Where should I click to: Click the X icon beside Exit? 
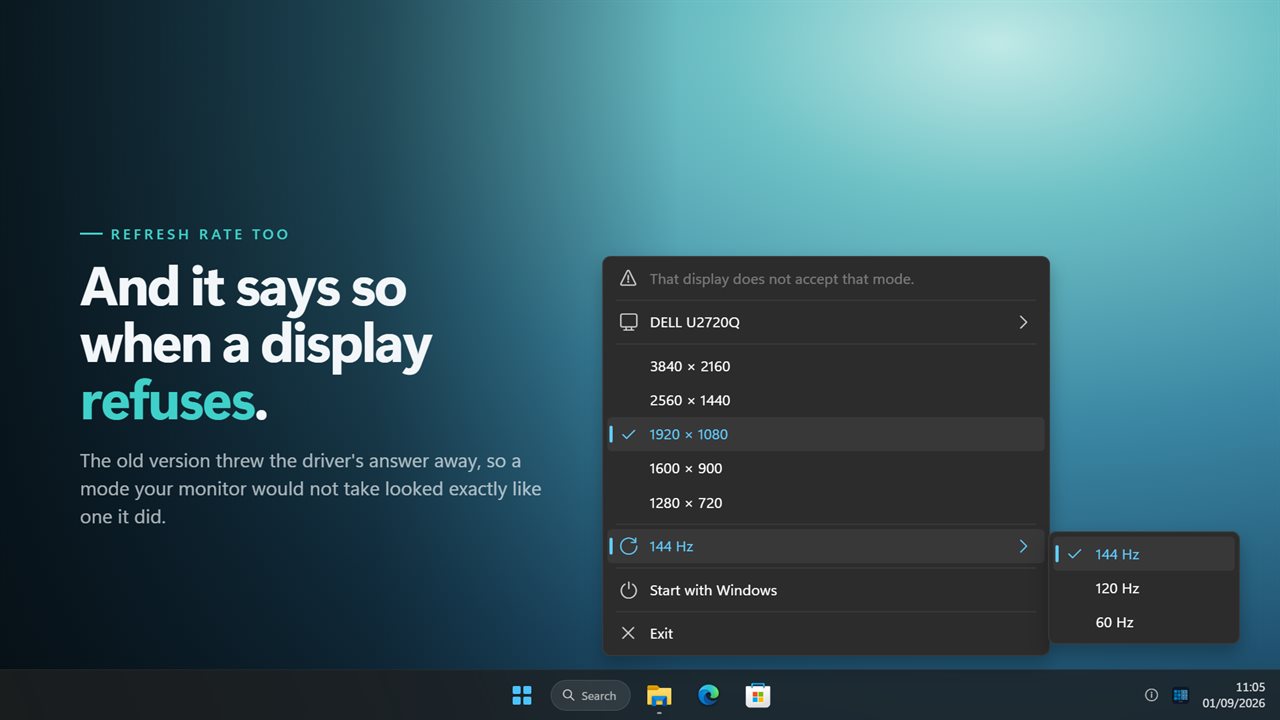tap(628, 633)
